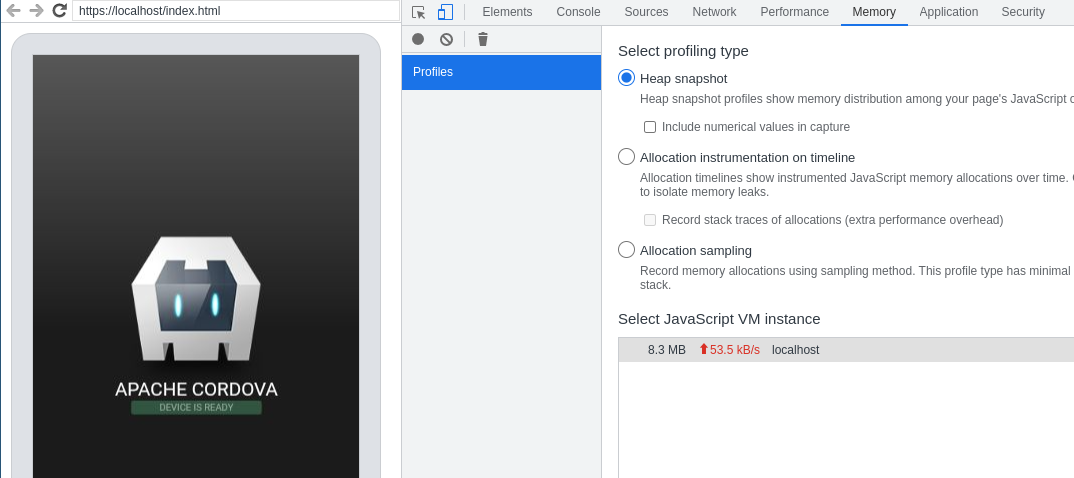Click the DEVICE IS READY status label
This screenshot has width=1074, height=478.
(x=196, y=407)
